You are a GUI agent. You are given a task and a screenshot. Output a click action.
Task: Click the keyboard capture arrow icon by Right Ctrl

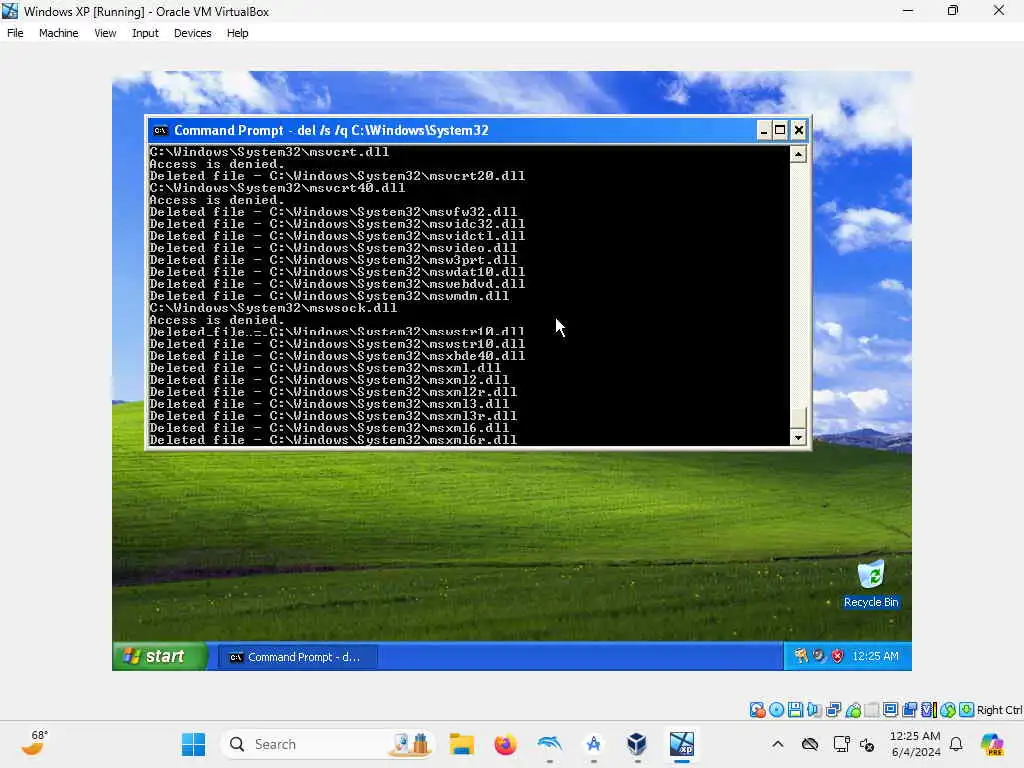(x=967, y=709)
